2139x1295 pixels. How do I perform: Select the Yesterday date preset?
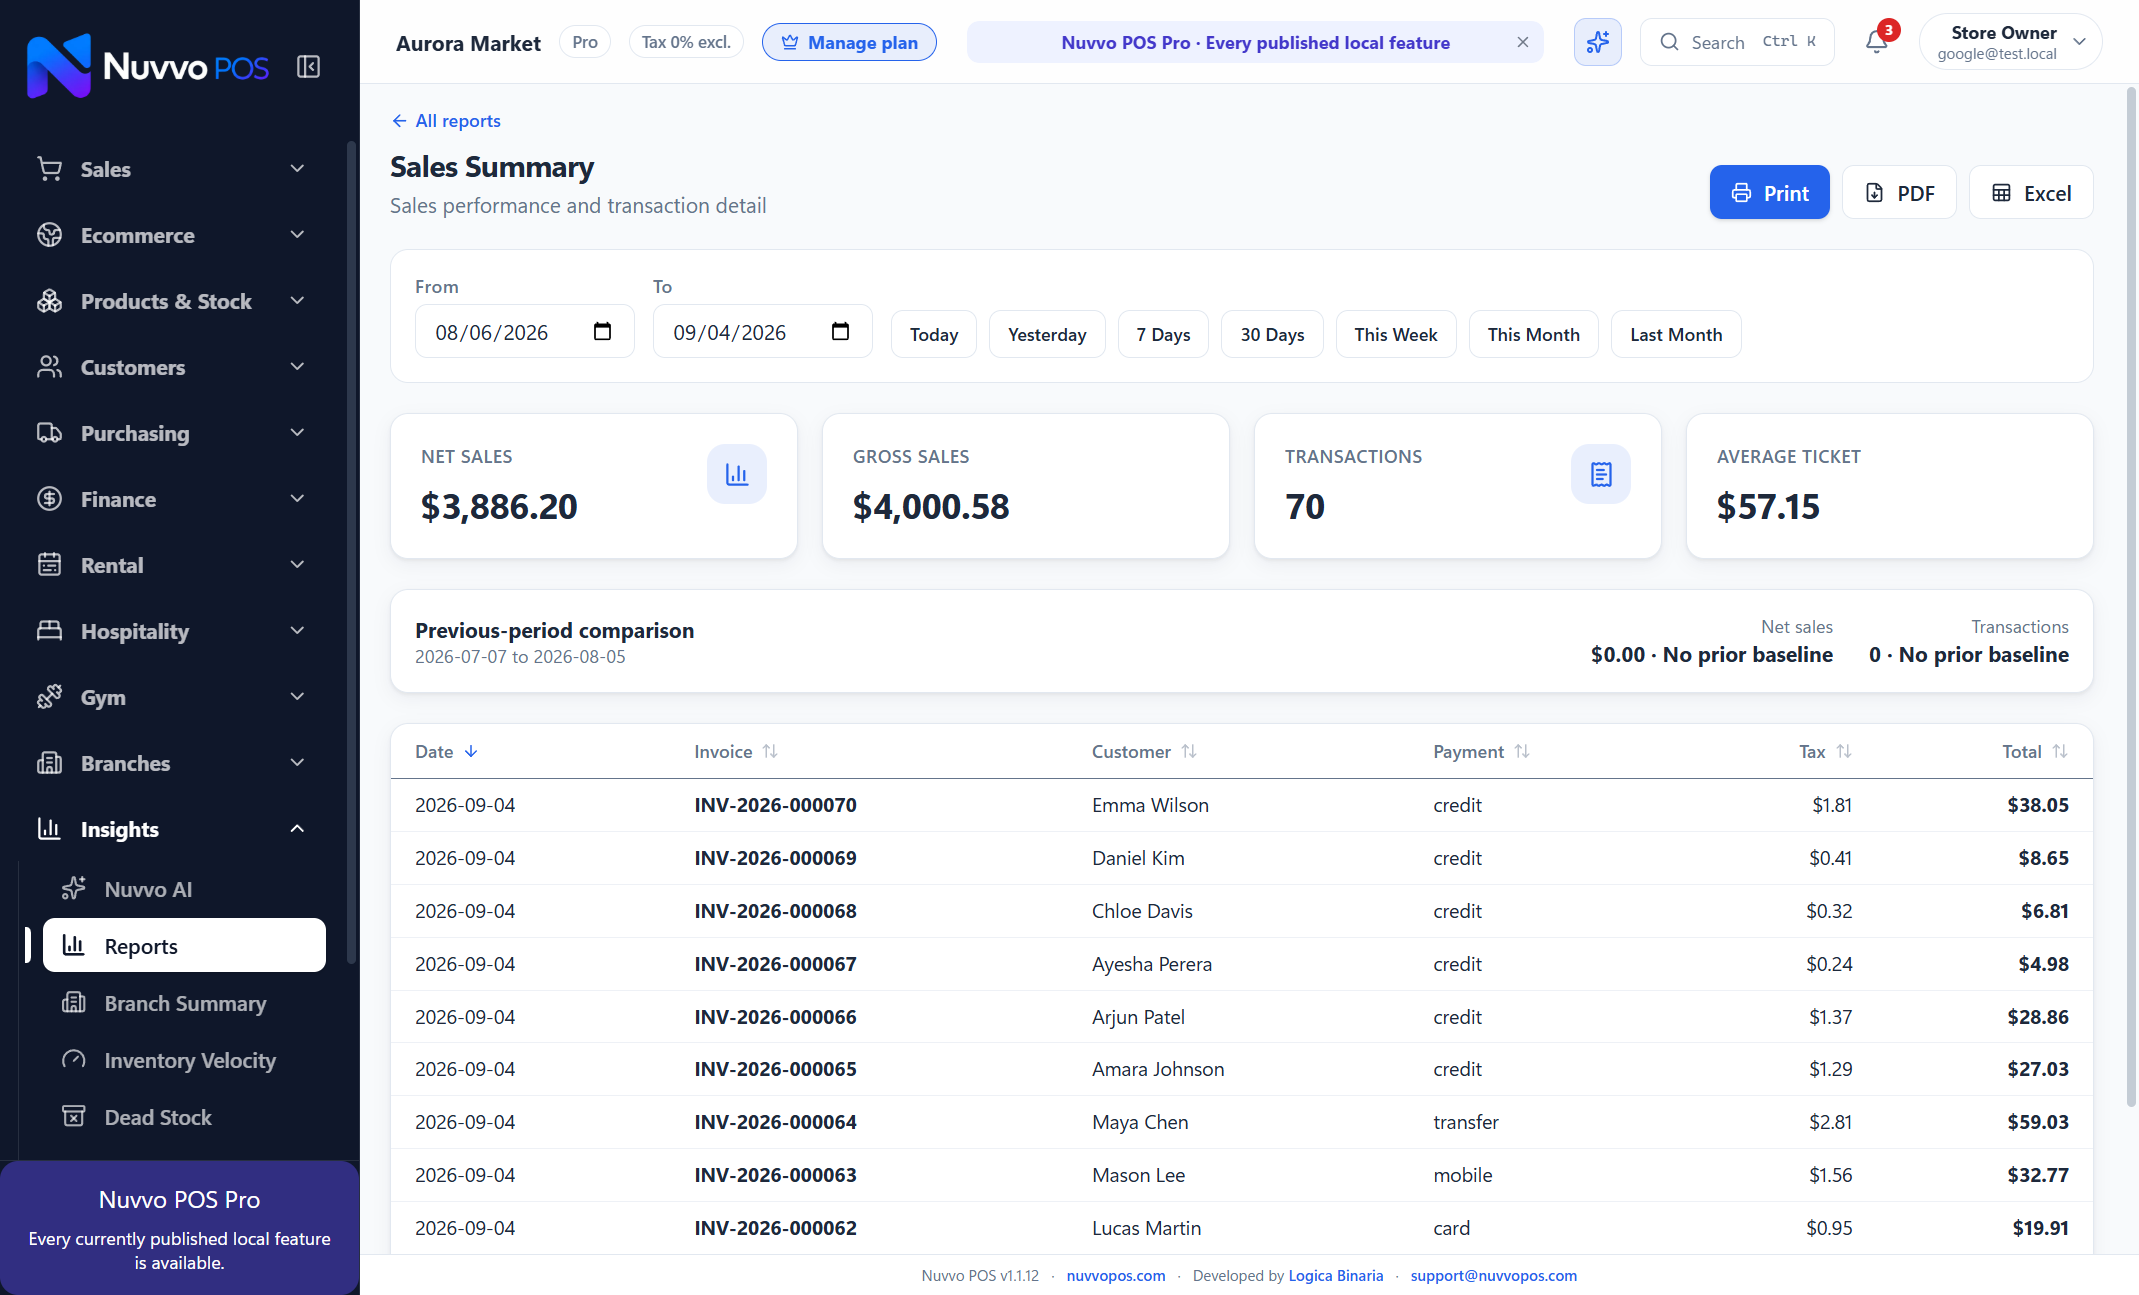(x=1046, y=334)
